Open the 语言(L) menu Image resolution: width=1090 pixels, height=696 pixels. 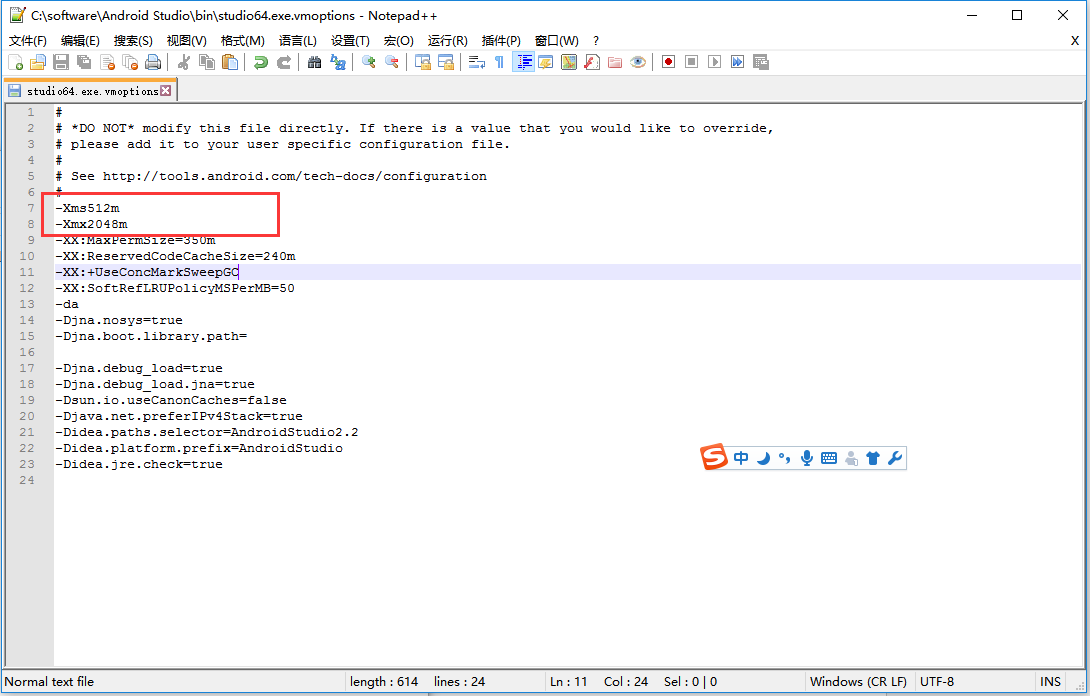[x=298, y=41]
